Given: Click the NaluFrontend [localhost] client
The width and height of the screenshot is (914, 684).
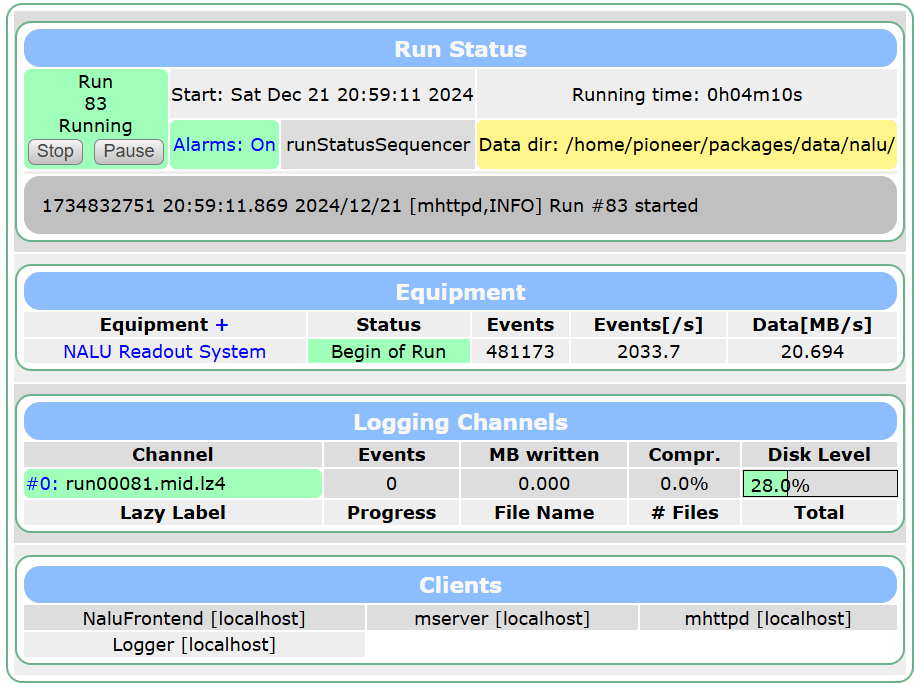Looking at the screenshot, I should (x=194, y=618).
